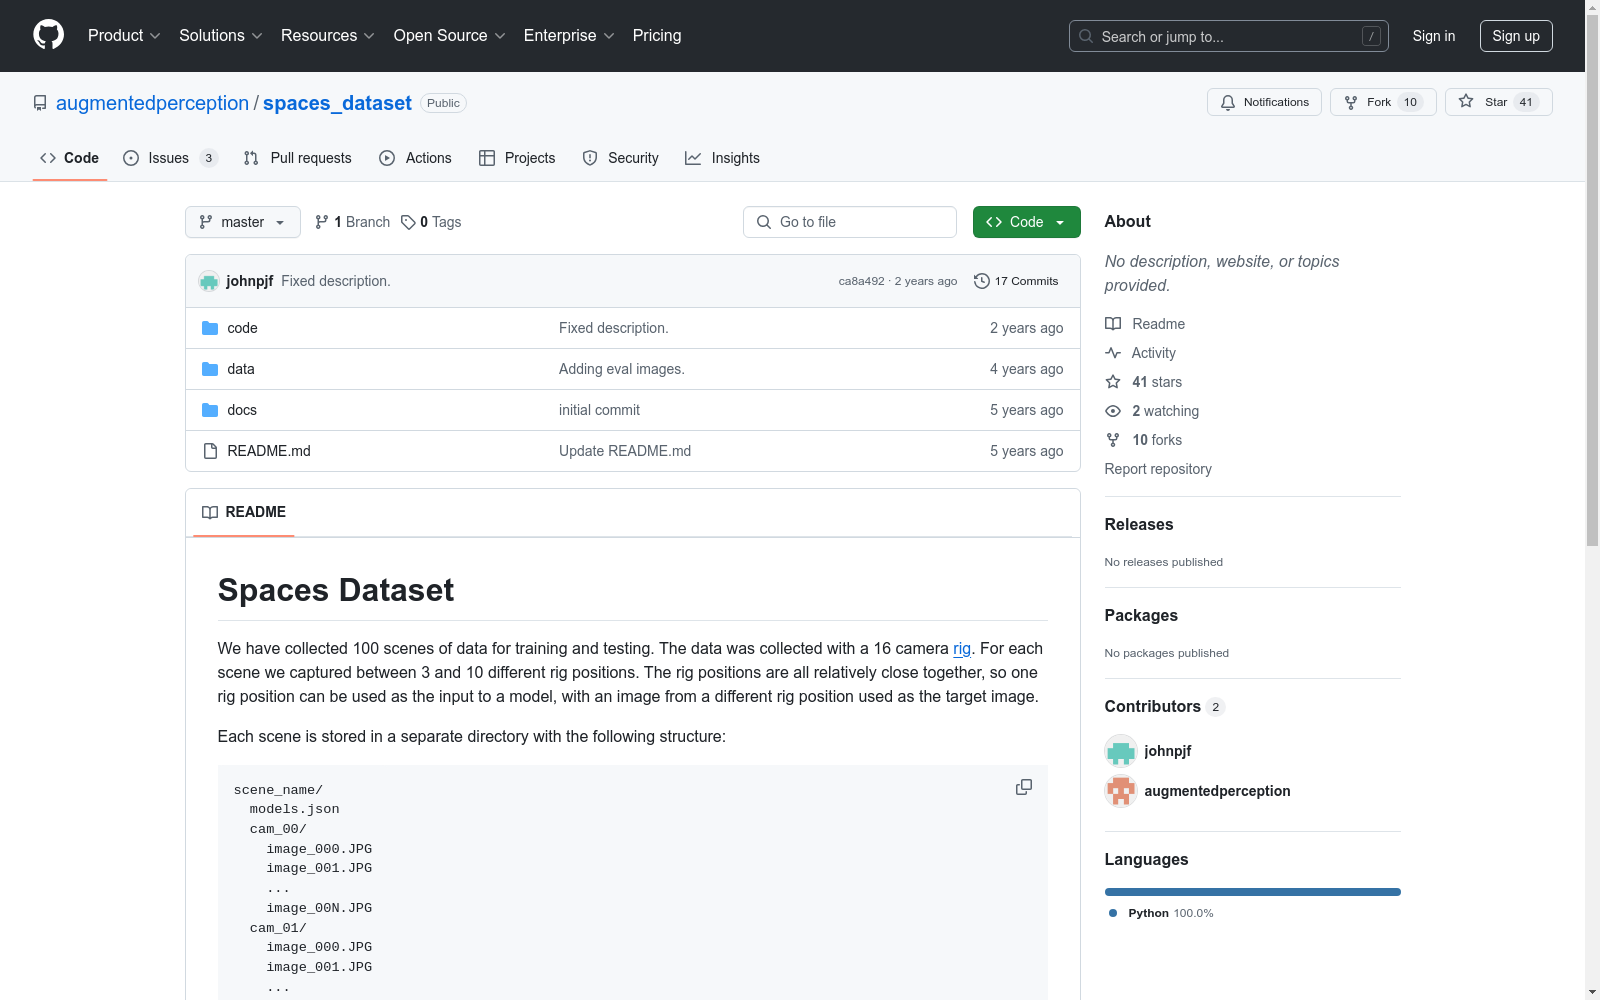Click johnpjf avatar in Contributors
This screenshot has width=1600, height=1000.
tap(1121, 751)
